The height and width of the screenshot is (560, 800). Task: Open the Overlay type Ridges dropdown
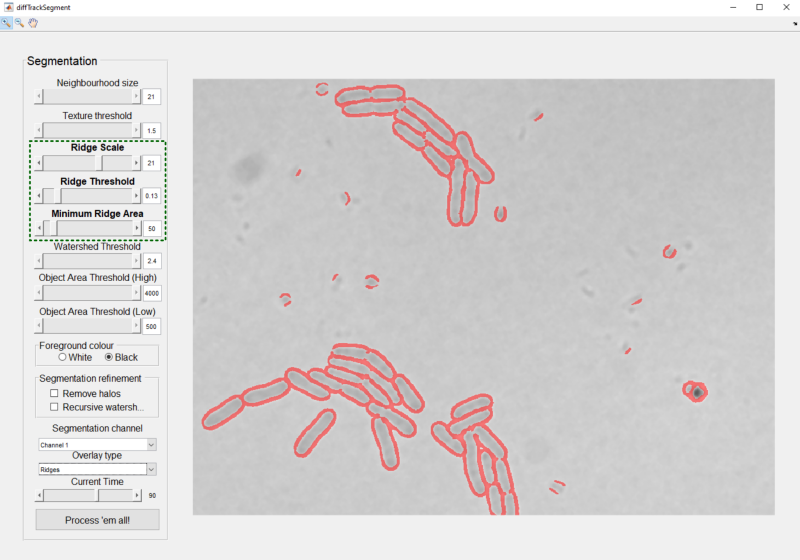97,469
